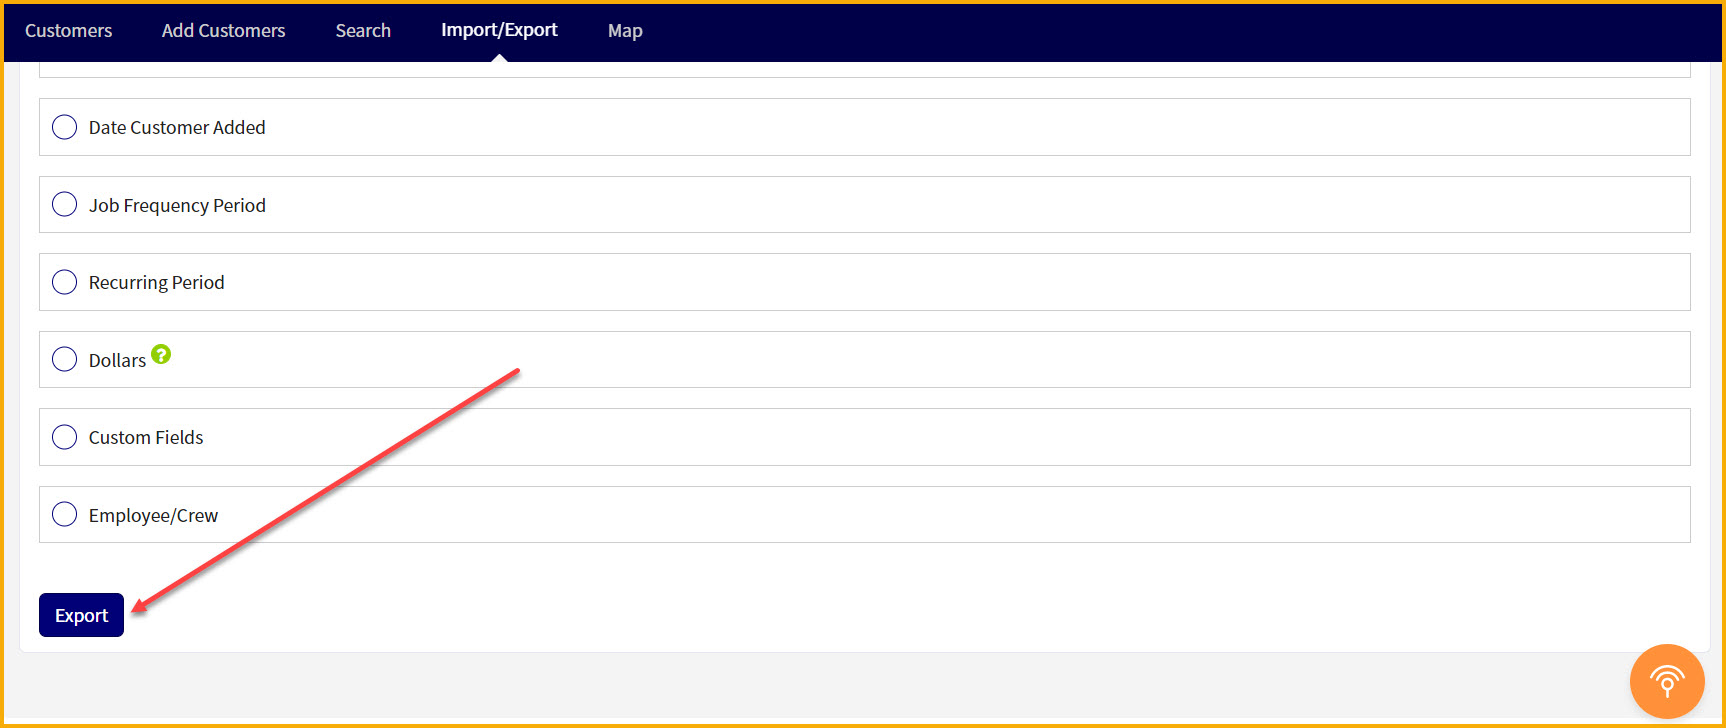Click the Employee/Crew label text

click(153, 515)
